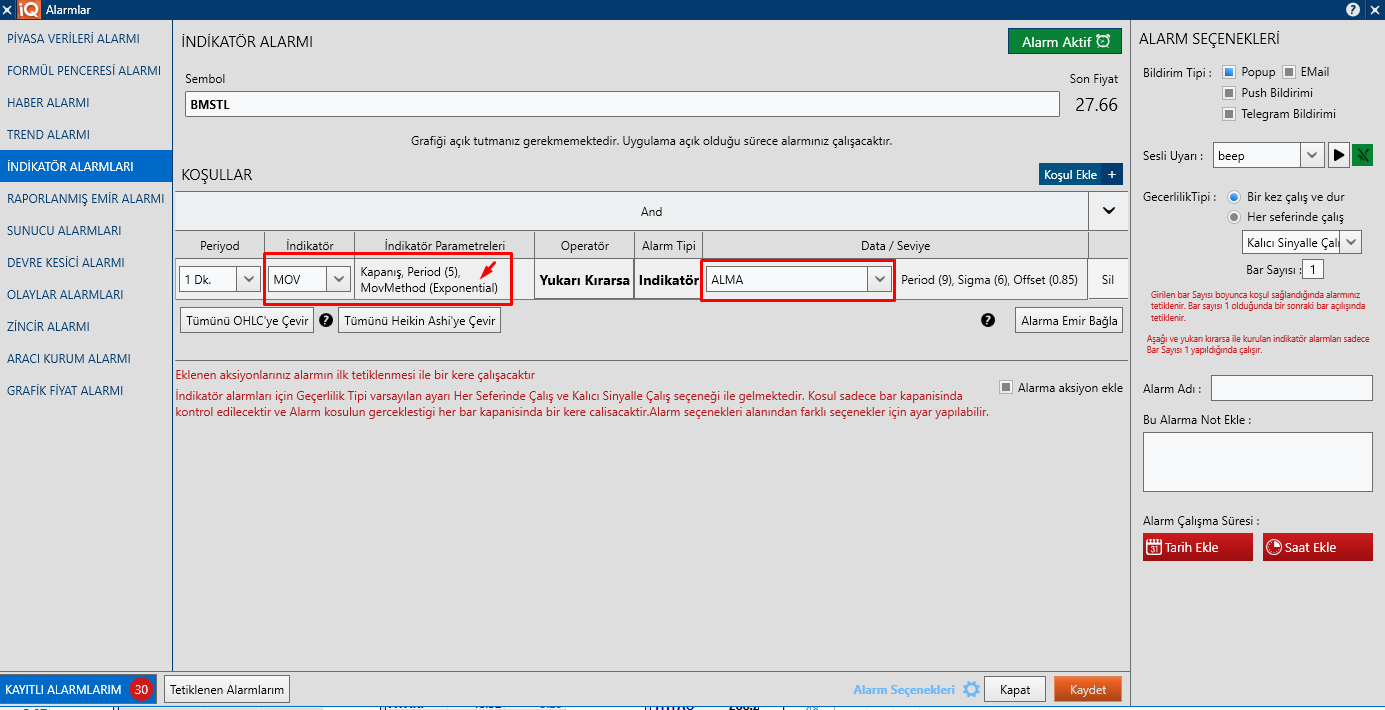Image resolution: width=1385 pixels, height=710 pixels.
Task: Click the Tarih Ekle calendar button
Action: (x=1197, y=547)
